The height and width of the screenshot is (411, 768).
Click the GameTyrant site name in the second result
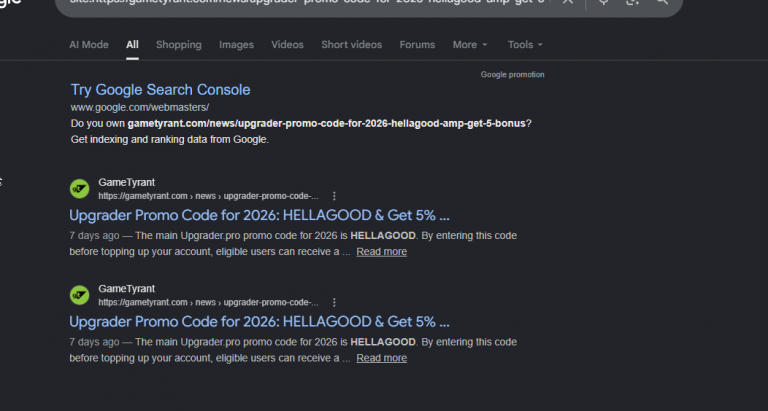click(126, 289)
